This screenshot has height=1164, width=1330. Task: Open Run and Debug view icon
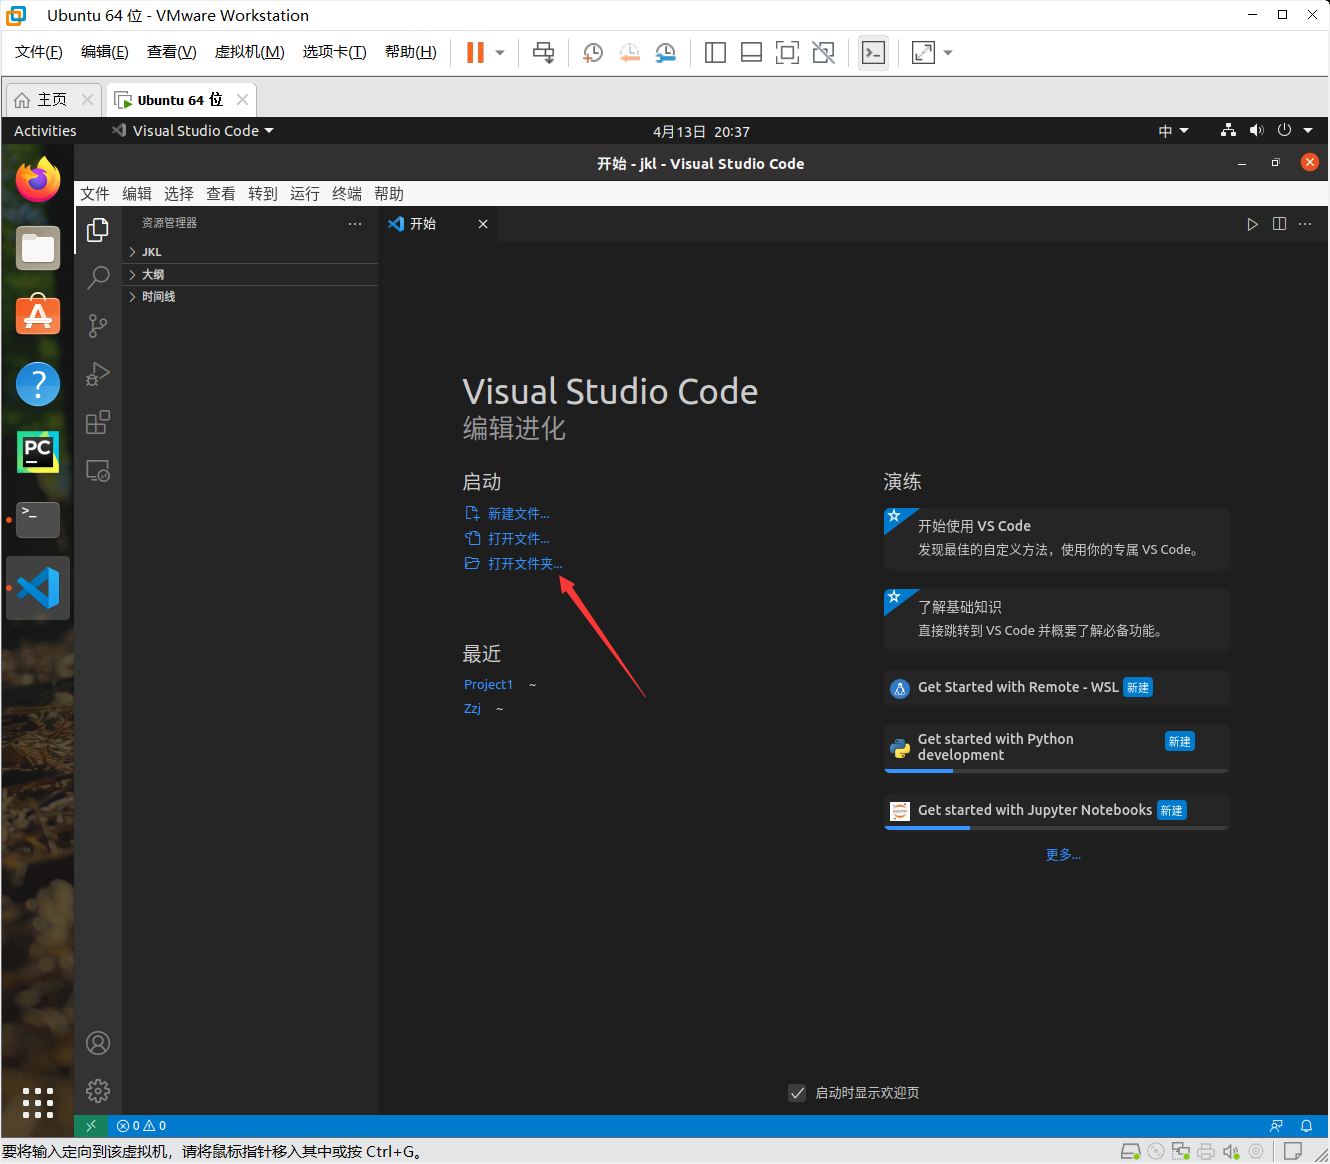(x=98, y=374)
